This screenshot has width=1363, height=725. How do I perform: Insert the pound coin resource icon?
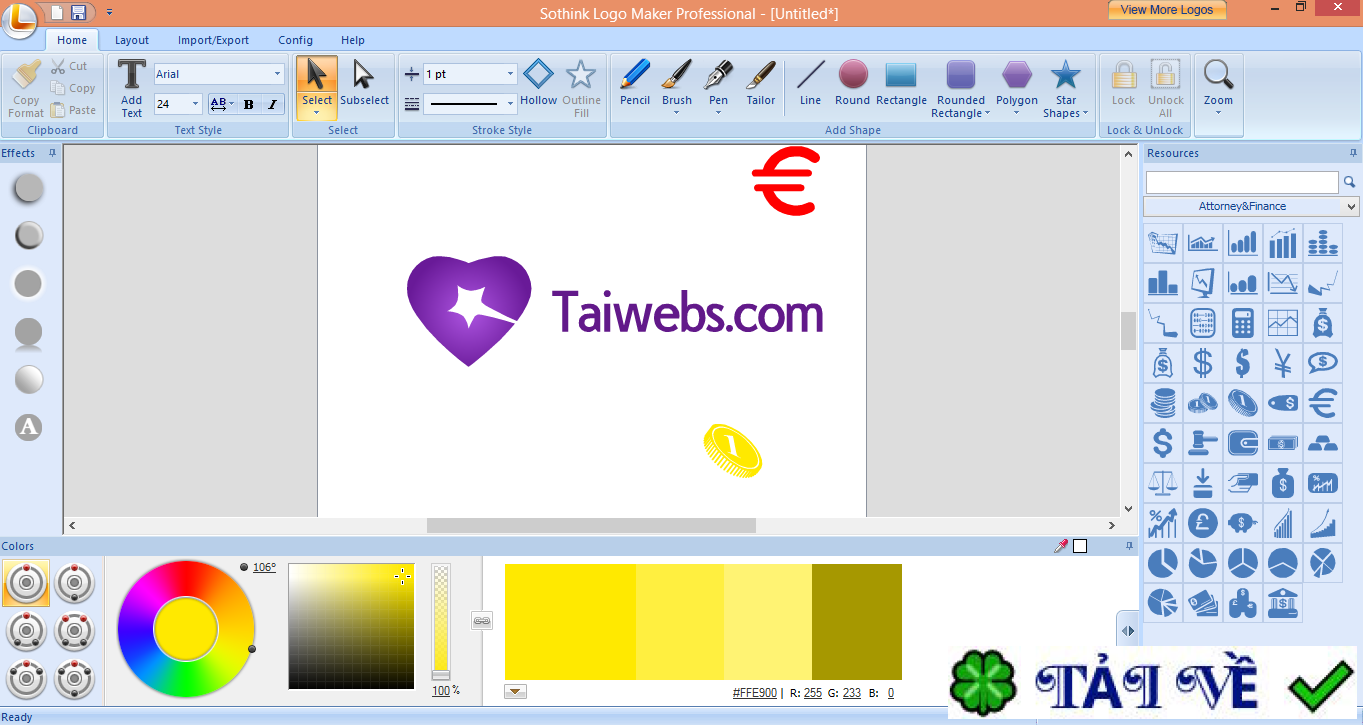(1203, 523)
